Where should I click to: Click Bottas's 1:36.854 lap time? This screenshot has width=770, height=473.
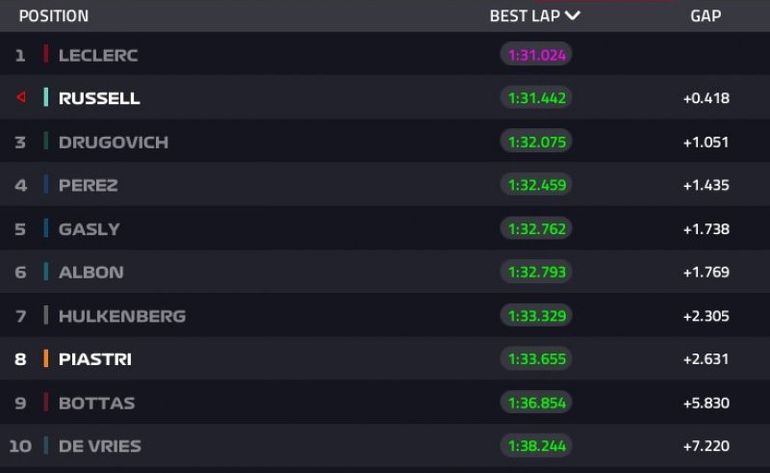click(x=536, y=403)
